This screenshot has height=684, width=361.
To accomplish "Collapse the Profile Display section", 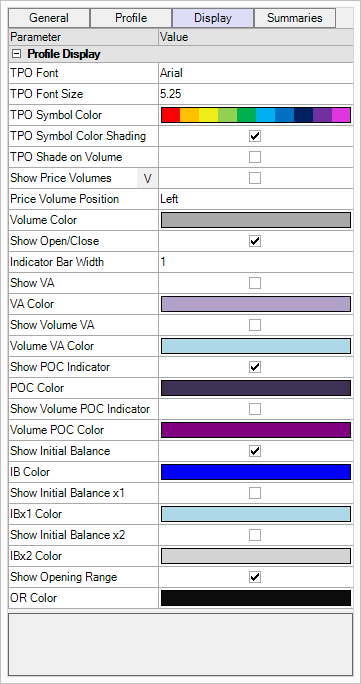I will (x=16, y=54).
